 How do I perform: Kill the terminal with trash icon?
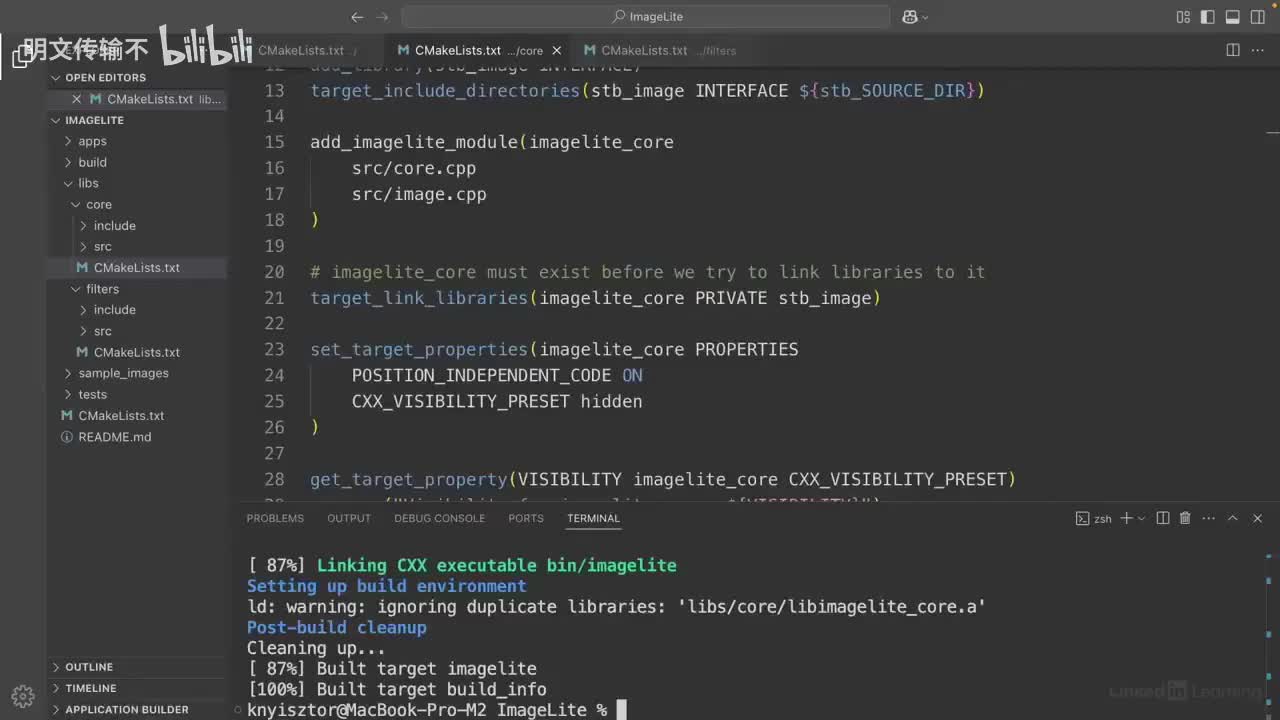tap(1185, 518)
